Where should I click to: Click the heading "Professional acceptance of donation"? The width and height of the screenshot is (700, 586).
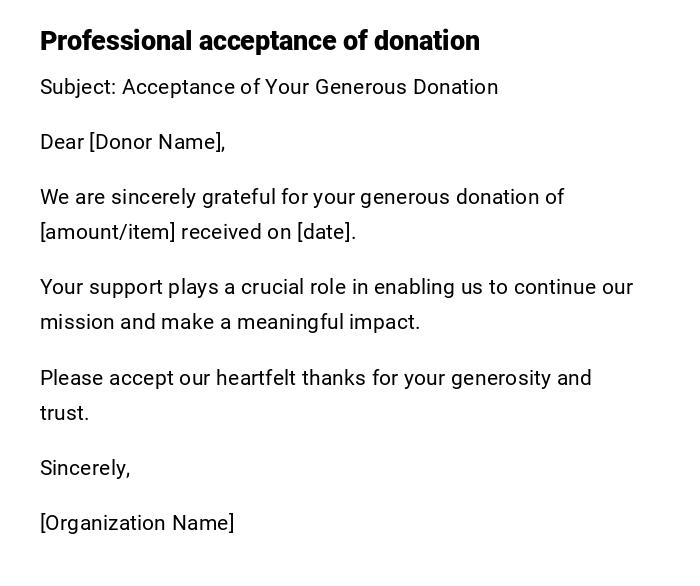click(x=259, y=41)
